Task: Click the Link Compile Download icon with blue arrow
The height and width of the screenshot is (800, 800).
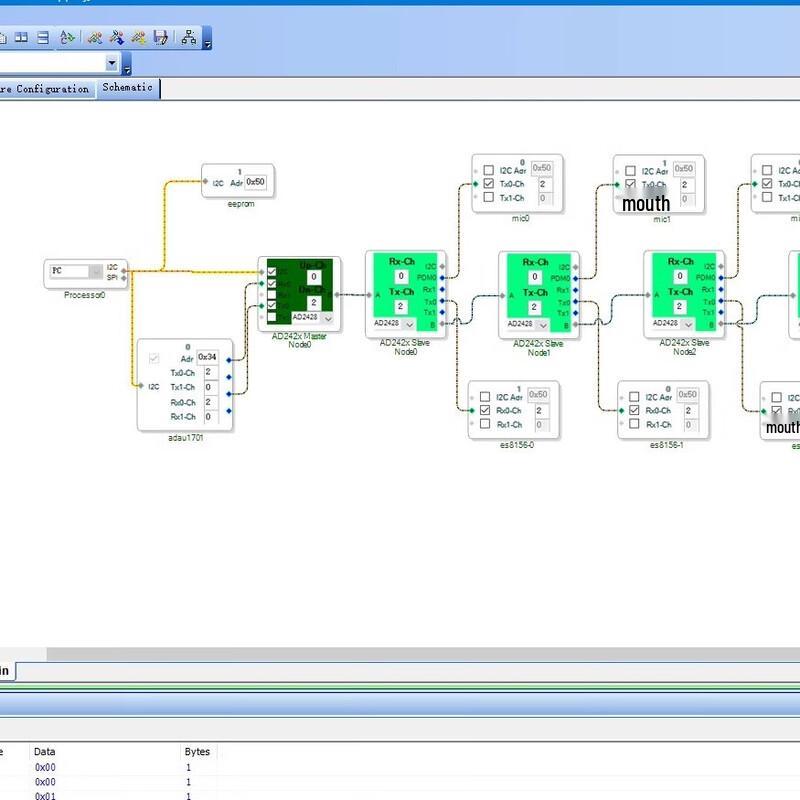Action: click(116, 37)
